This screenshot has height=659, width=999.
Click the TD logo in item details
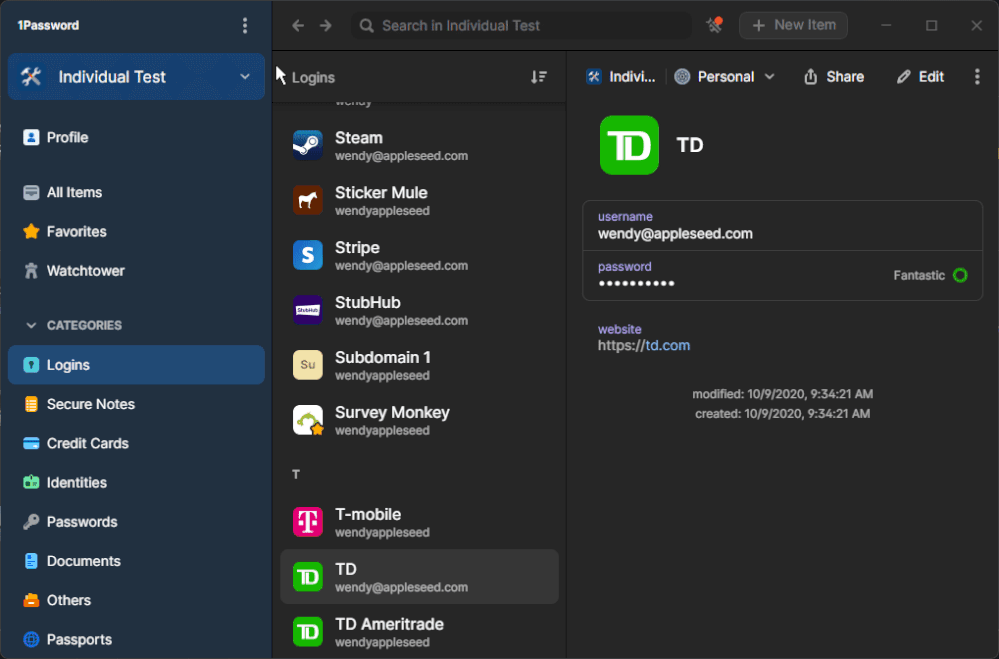(629, 145)
